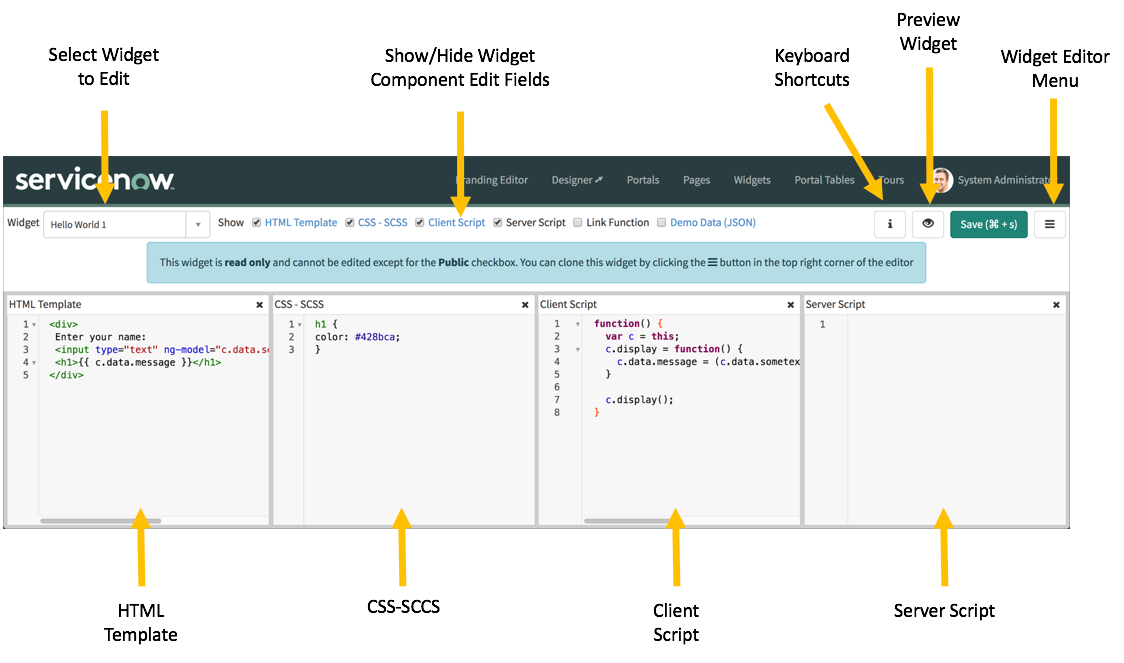The image size is (1124, 663).
Task: Enable the Demo Data (JSON) checkbox
Action: [661, 222]
